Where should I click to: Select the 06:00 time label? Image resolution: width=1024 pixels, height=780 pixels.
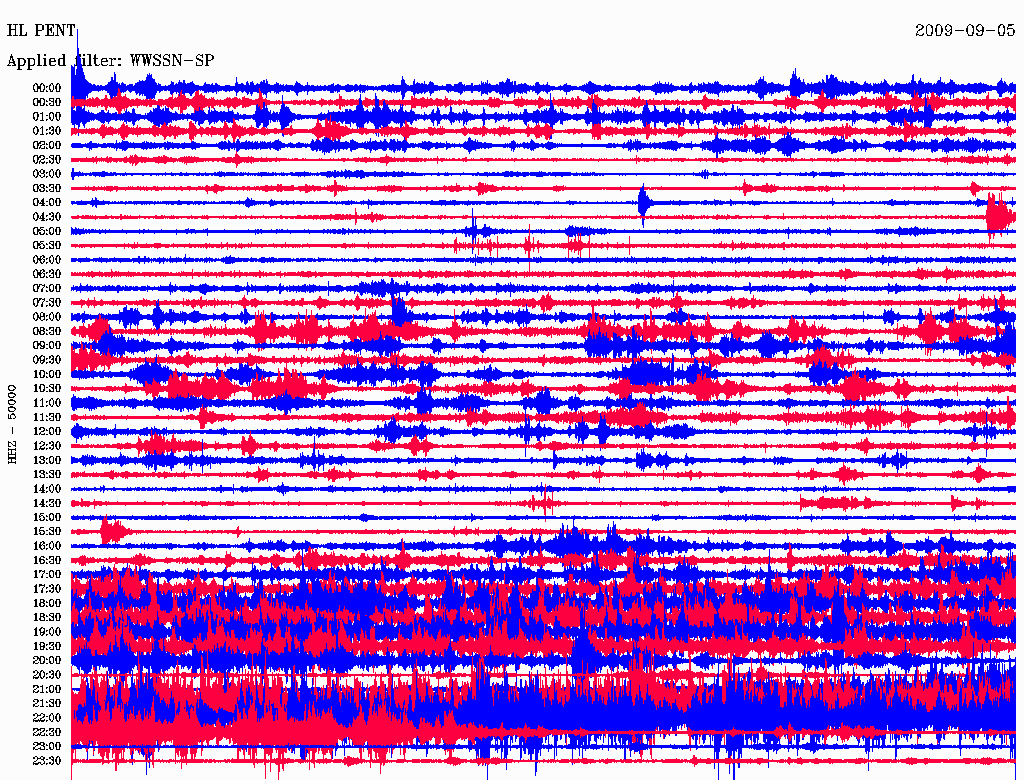(46, 260)
